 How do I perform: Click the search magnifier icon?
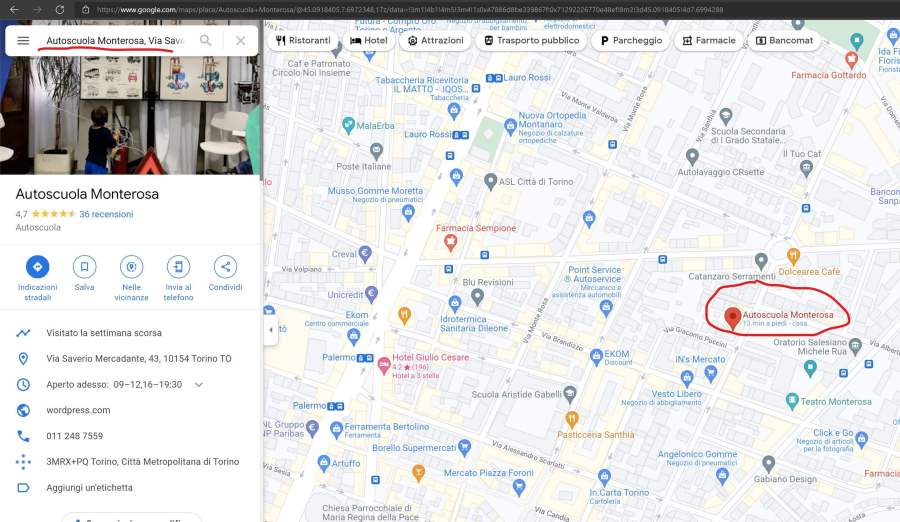point(205,41)
